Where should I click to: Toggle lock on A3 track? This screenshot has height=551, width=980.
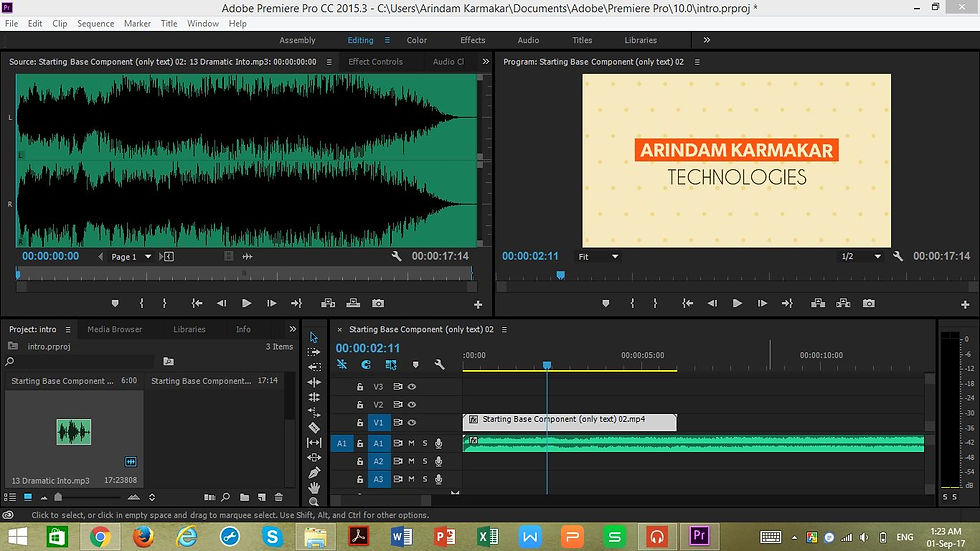click(x=360, y=479)
